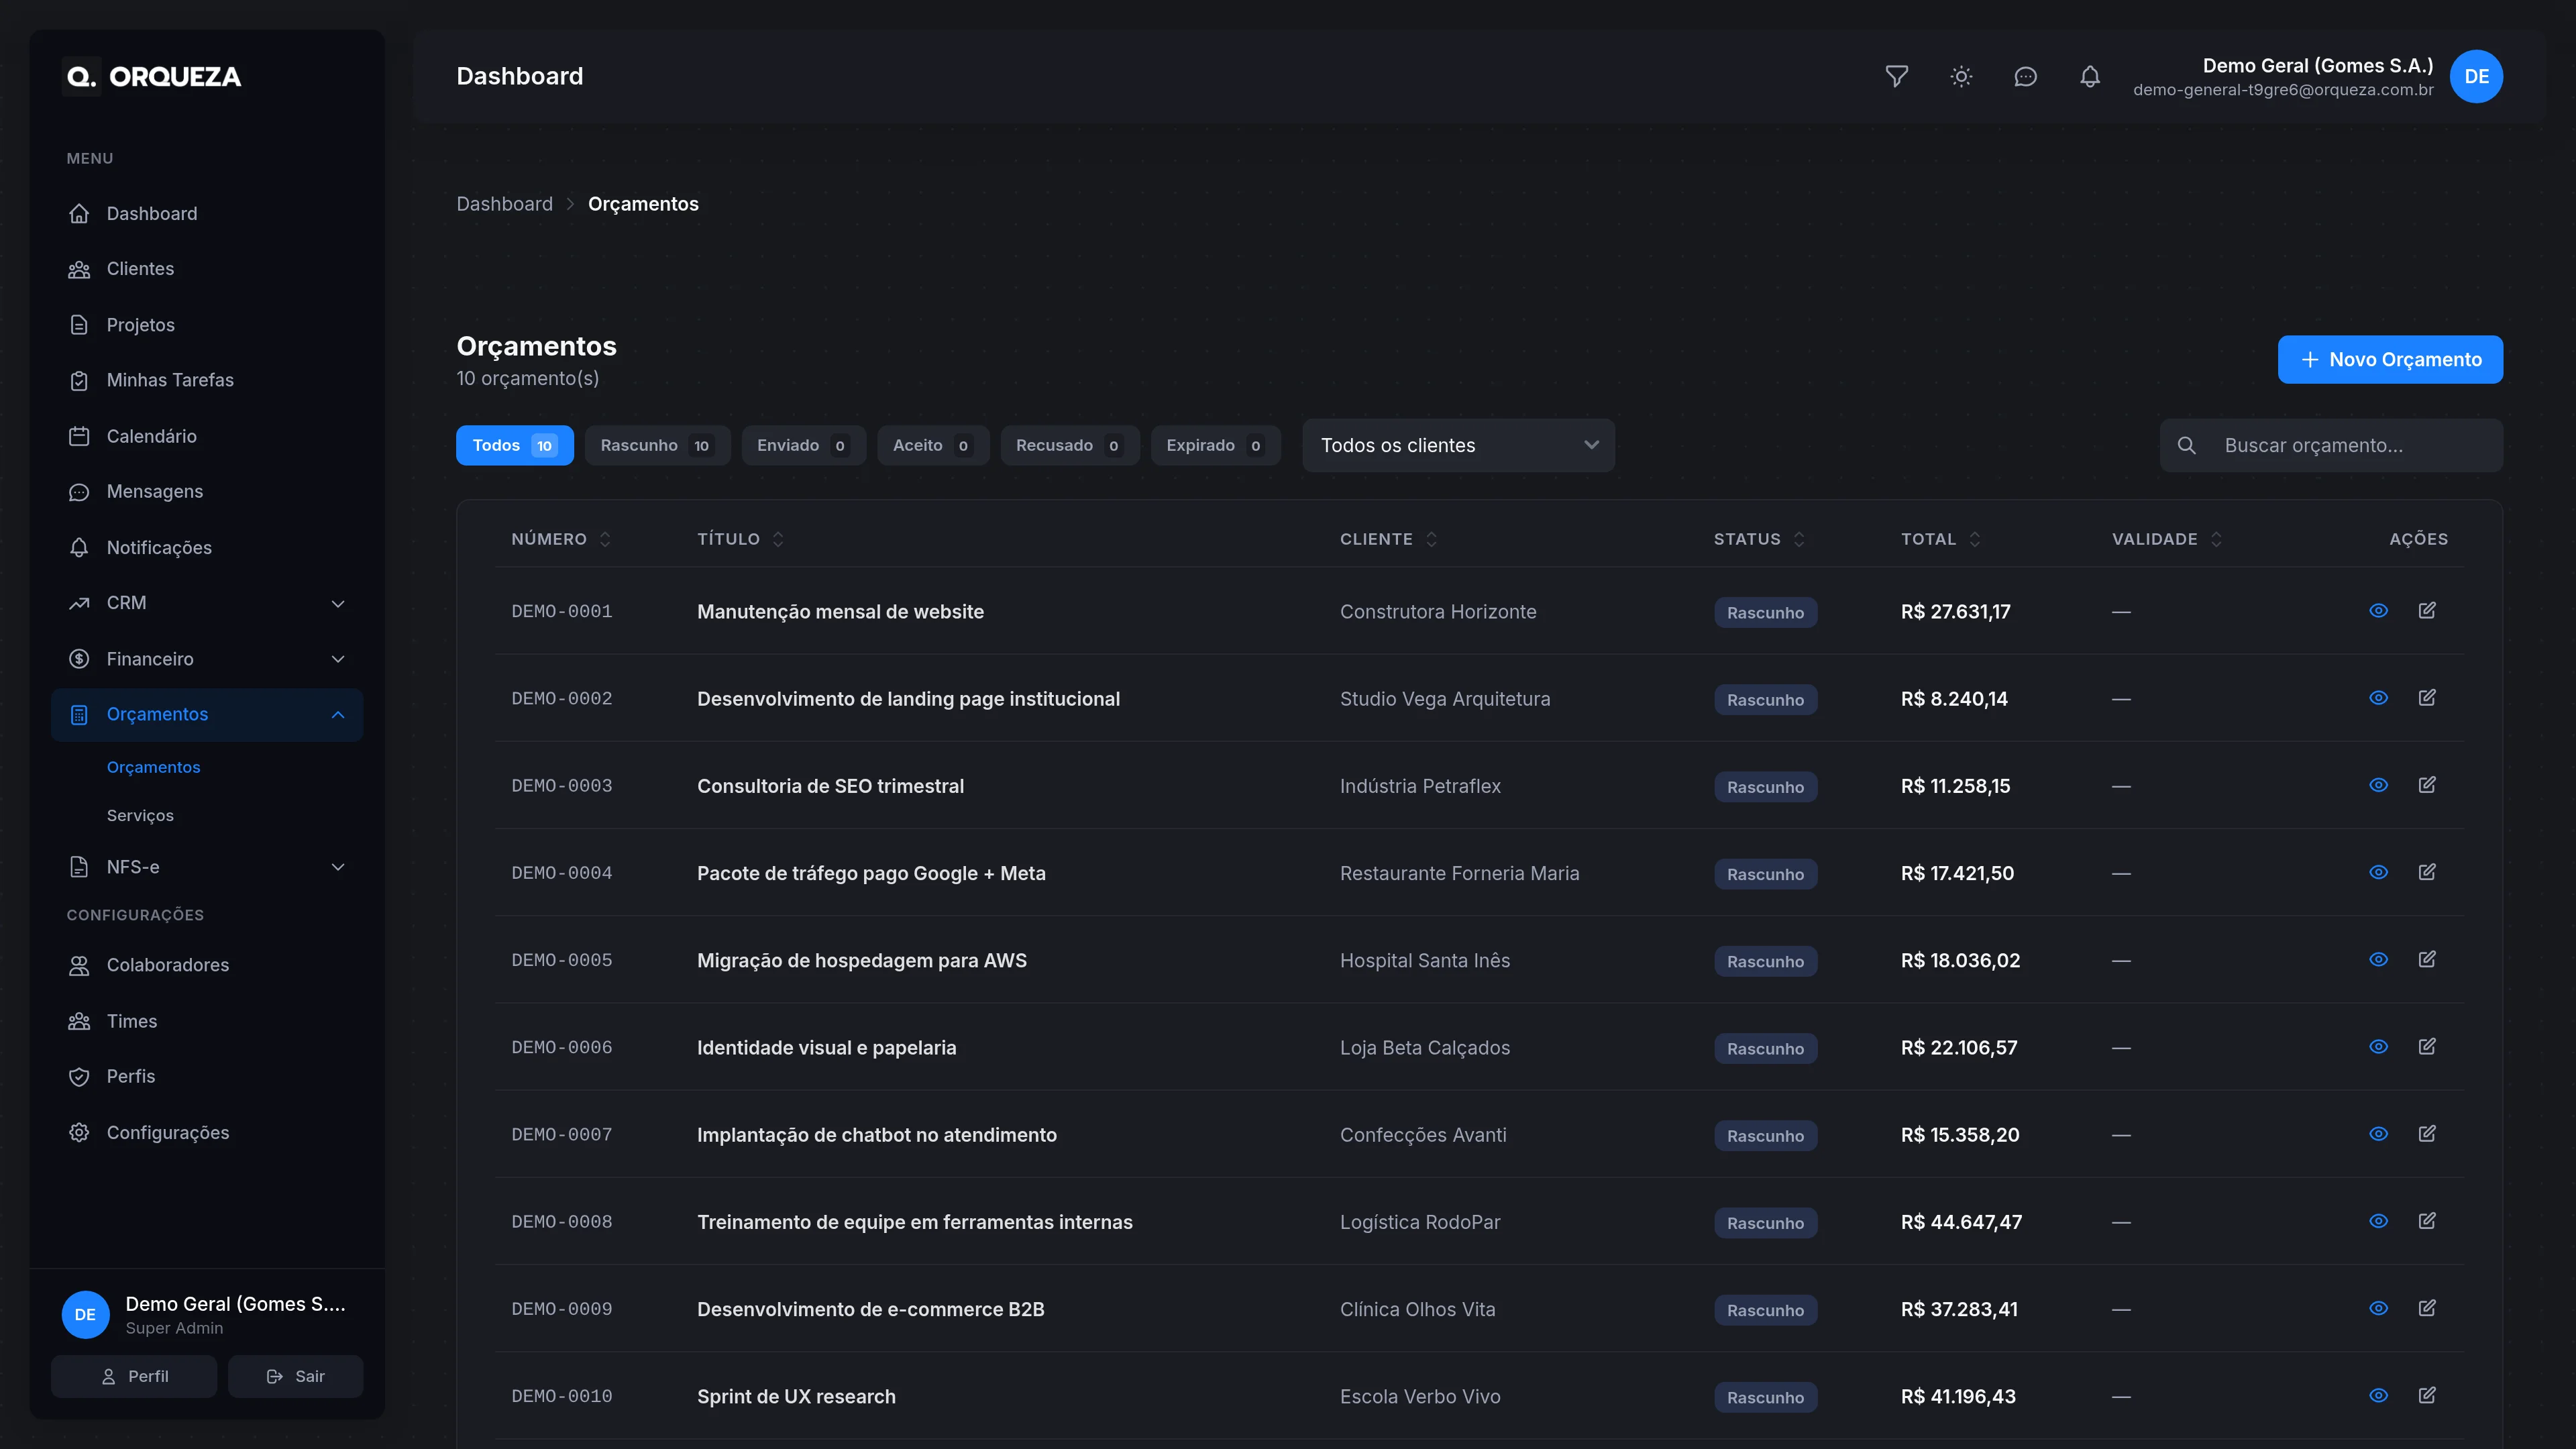View orçamento DEMO-0009 with eye icon

pyautogui.click(x=2378, y=1307)
